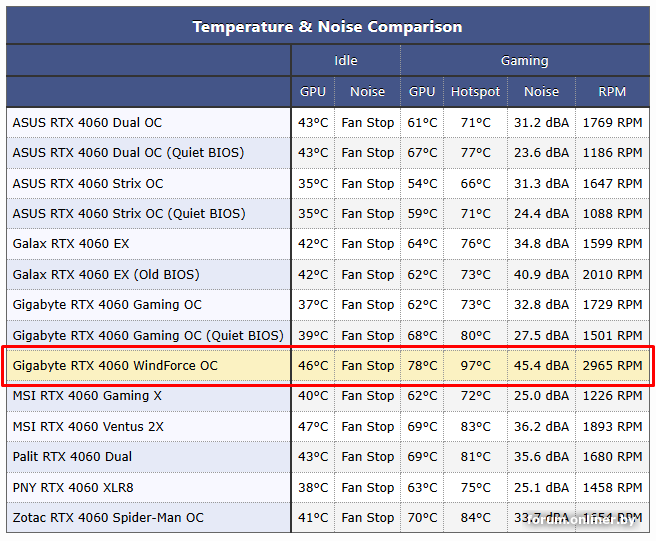Select the PNY RTX 4060 XLR8 label
Image resolution: width=656 pixels, height=541 pixels.
[x=73, y=487]
